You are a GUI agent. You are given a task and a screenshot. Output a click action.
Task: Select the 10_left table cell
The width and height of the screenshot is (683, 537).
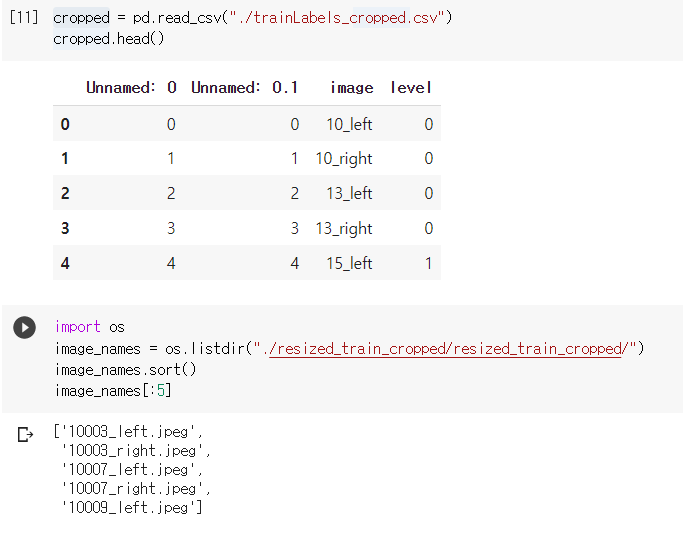pos(349,125)
